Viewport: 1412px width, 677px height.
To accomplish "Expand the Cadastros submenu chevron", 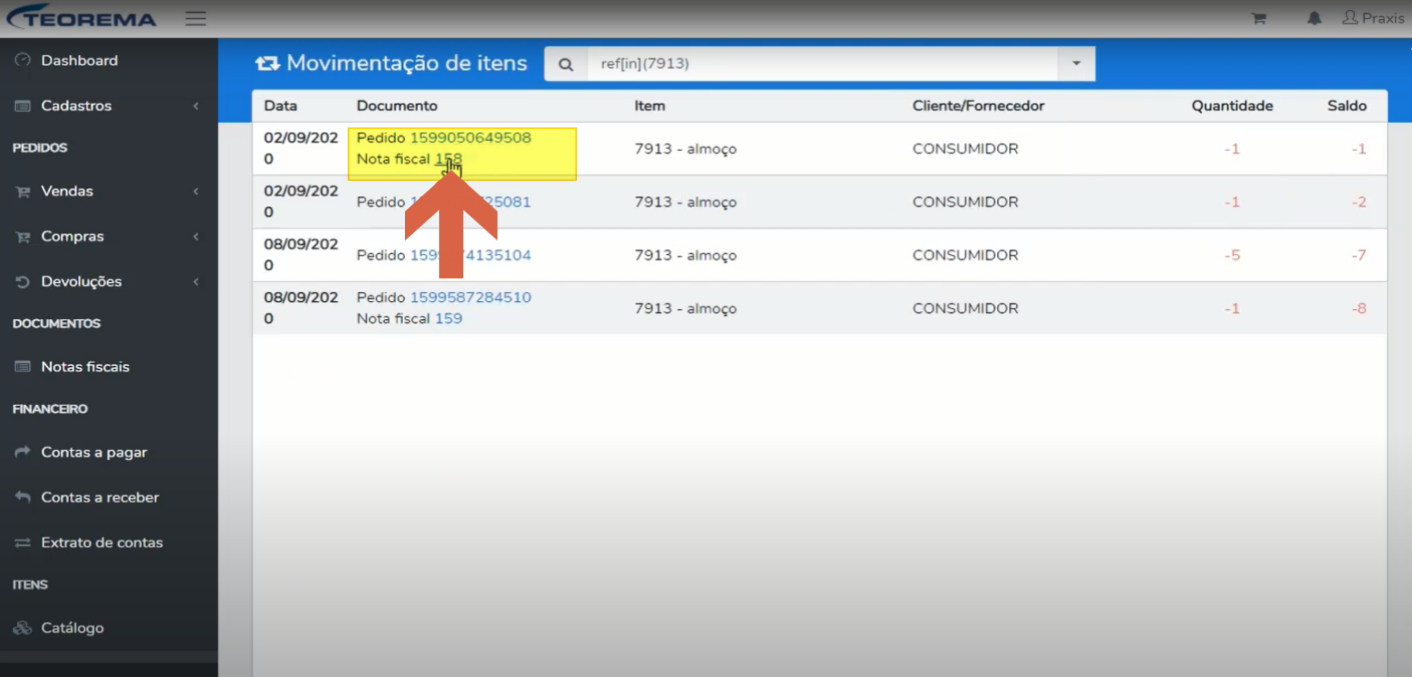I will 196,106.
